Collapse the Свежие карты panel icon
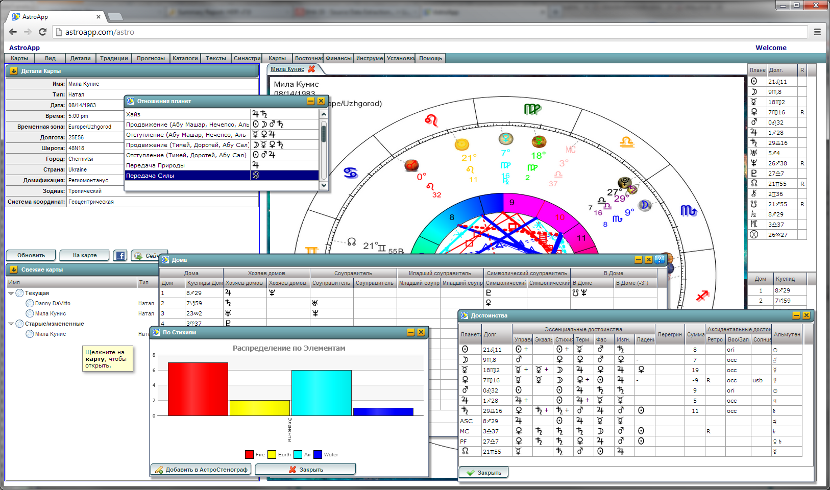830x490 pixels. (x=12, y=271)
